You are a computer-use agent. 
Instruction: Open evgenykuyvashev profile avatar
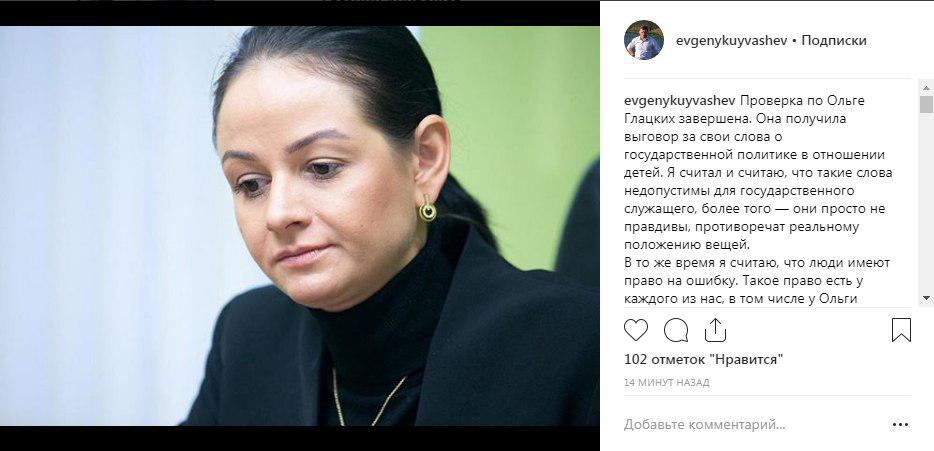[643, 40]
